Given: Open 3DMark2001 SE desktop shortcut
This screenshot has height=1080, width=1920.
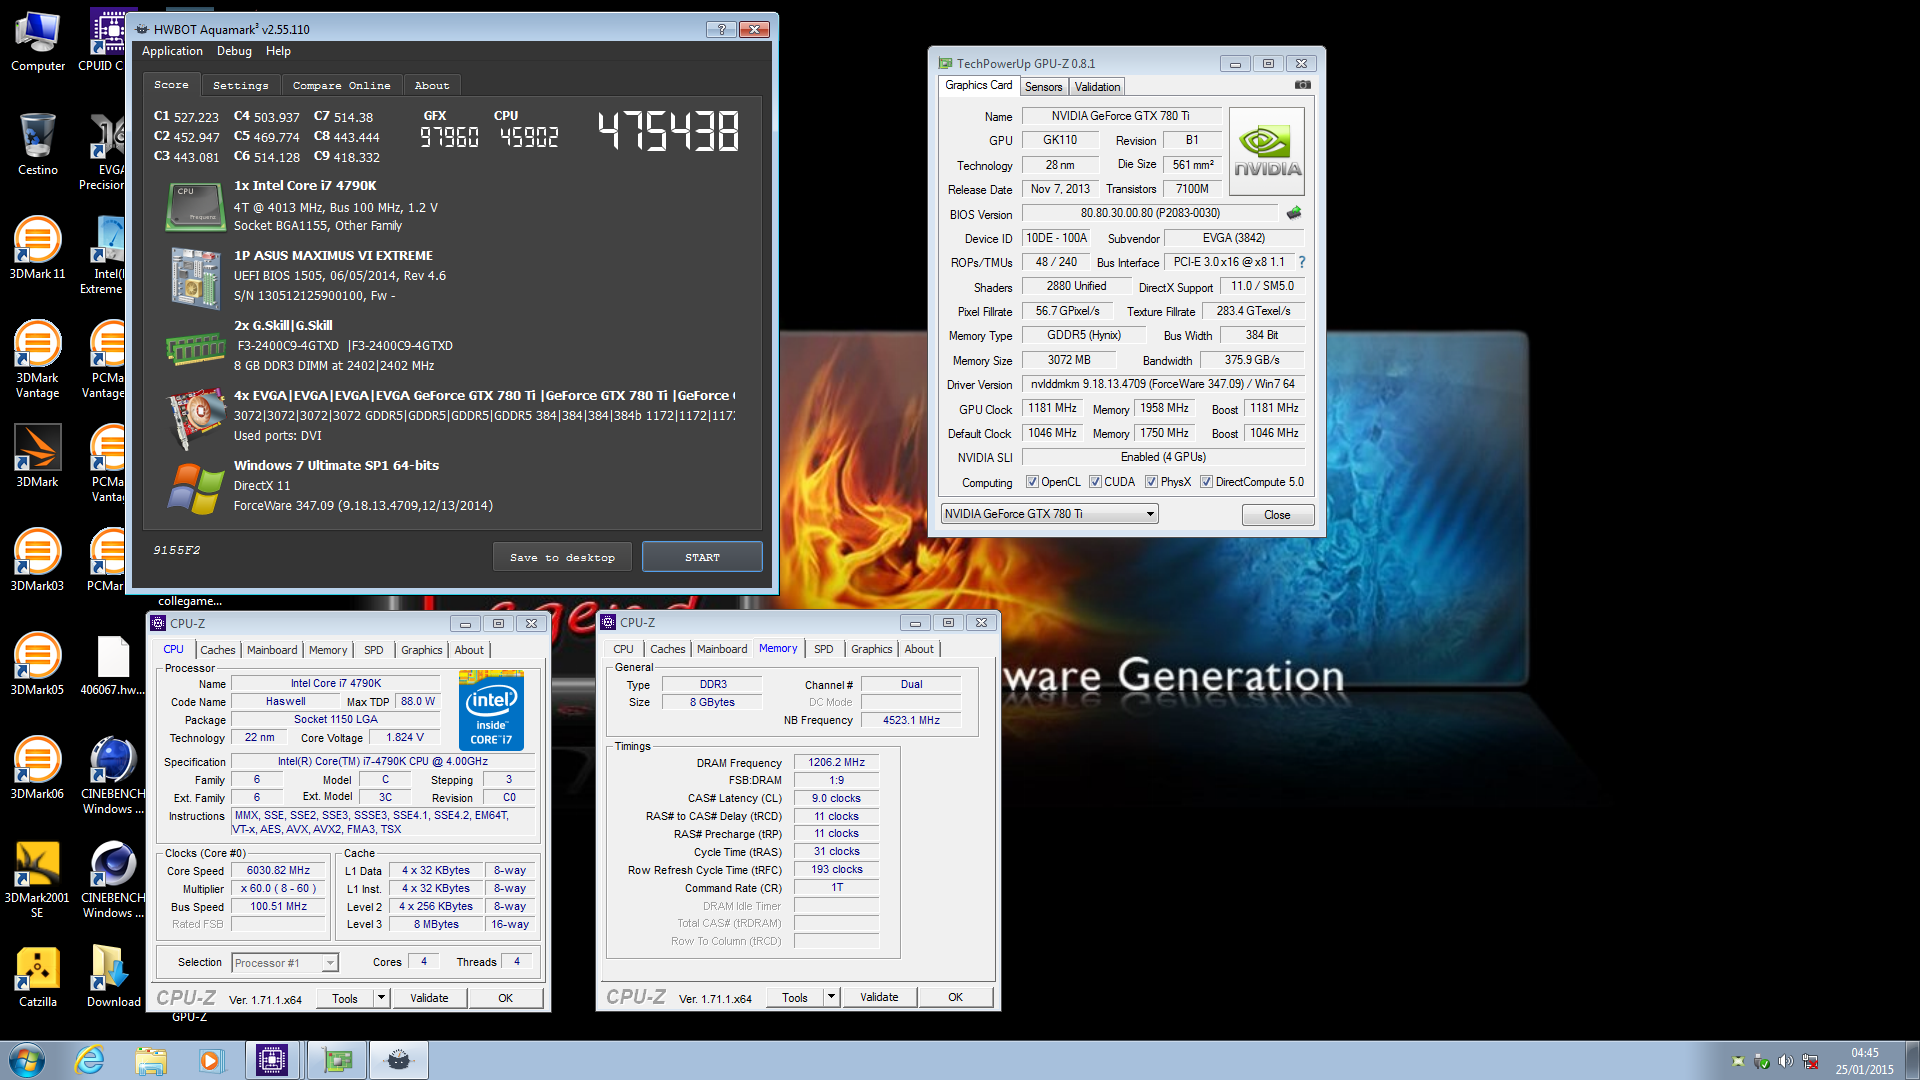Looking at the screenshot, I should click(x=38, y=879).
